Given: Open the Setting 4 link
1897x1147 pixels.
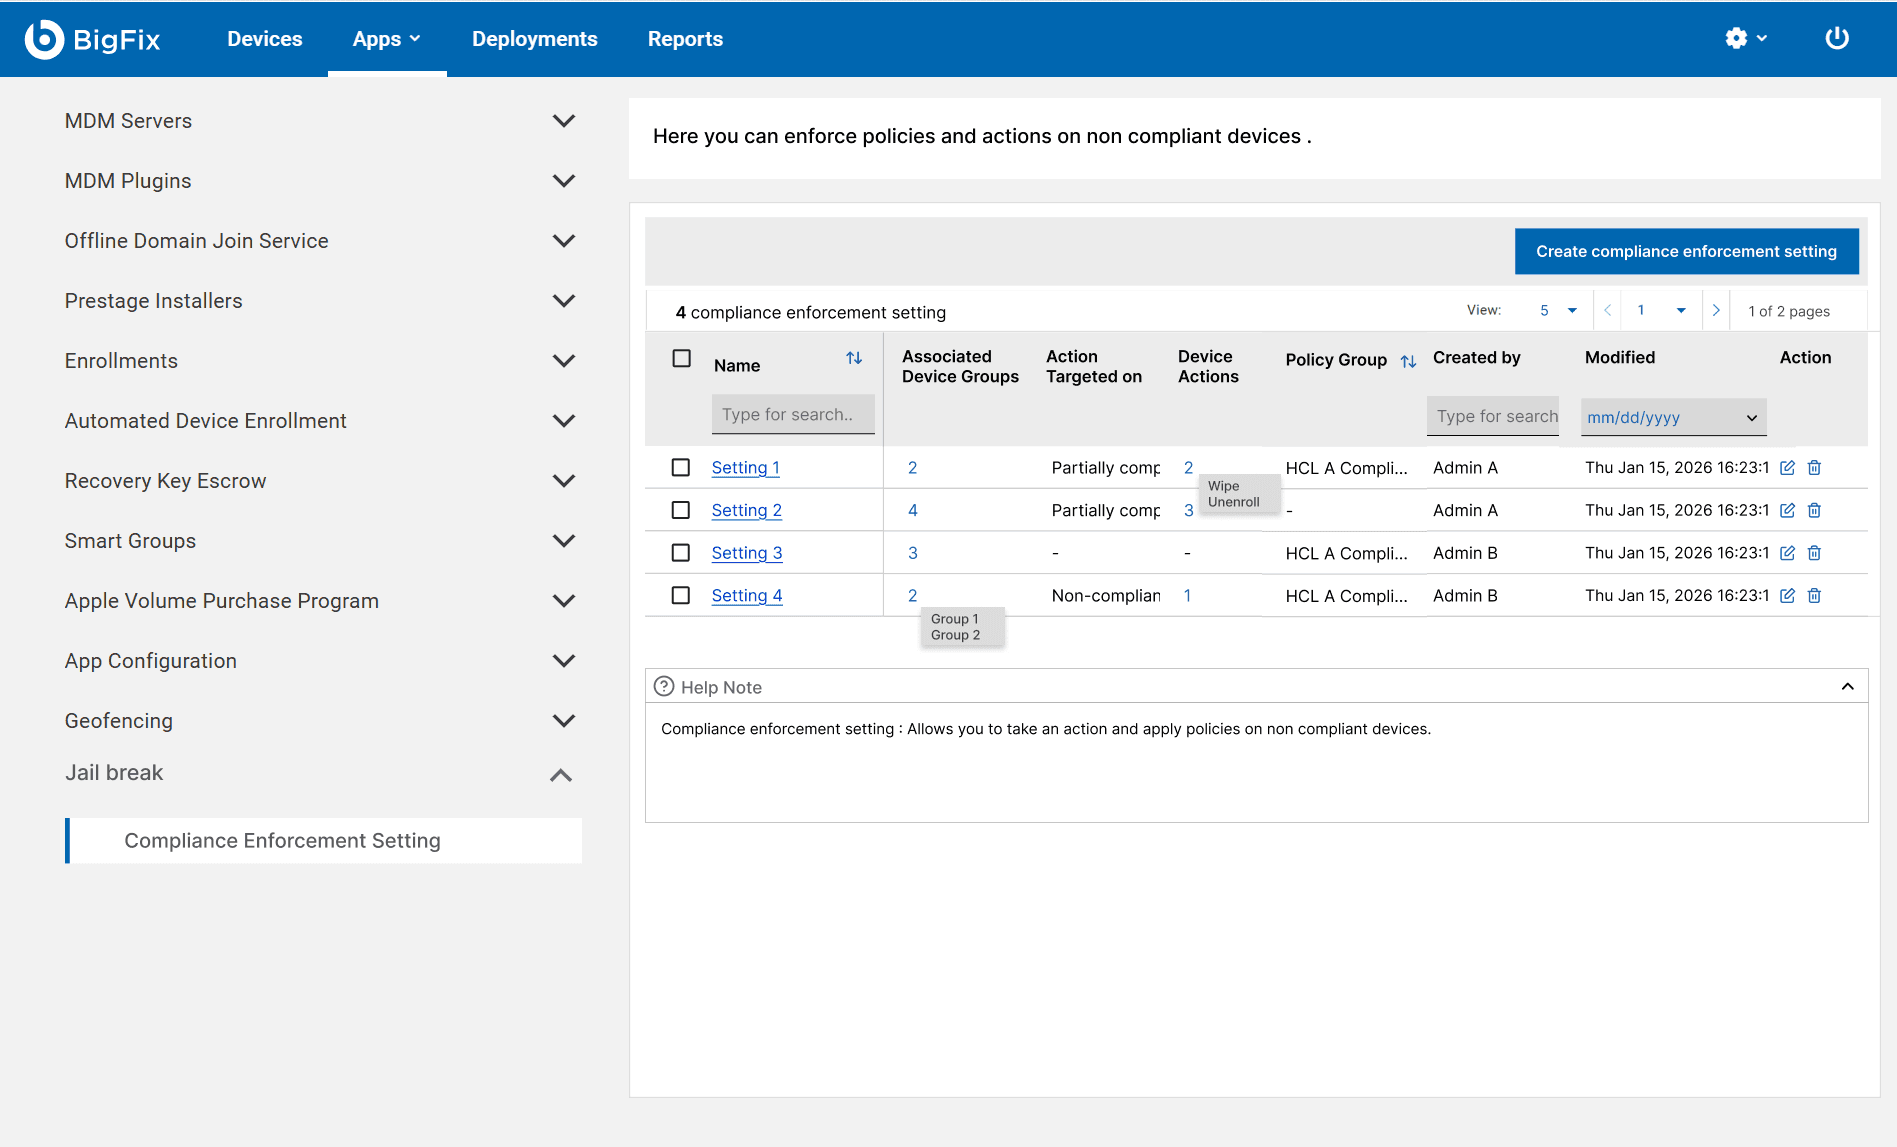Looking at the screenshot, I should [x=746, y=596].
